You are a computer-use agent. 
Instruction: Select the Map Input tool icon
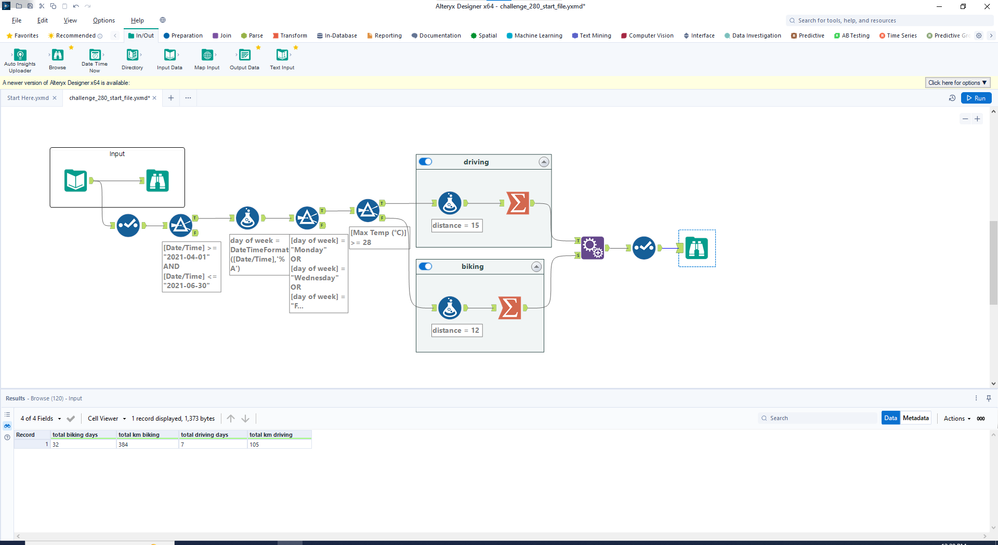207,55
